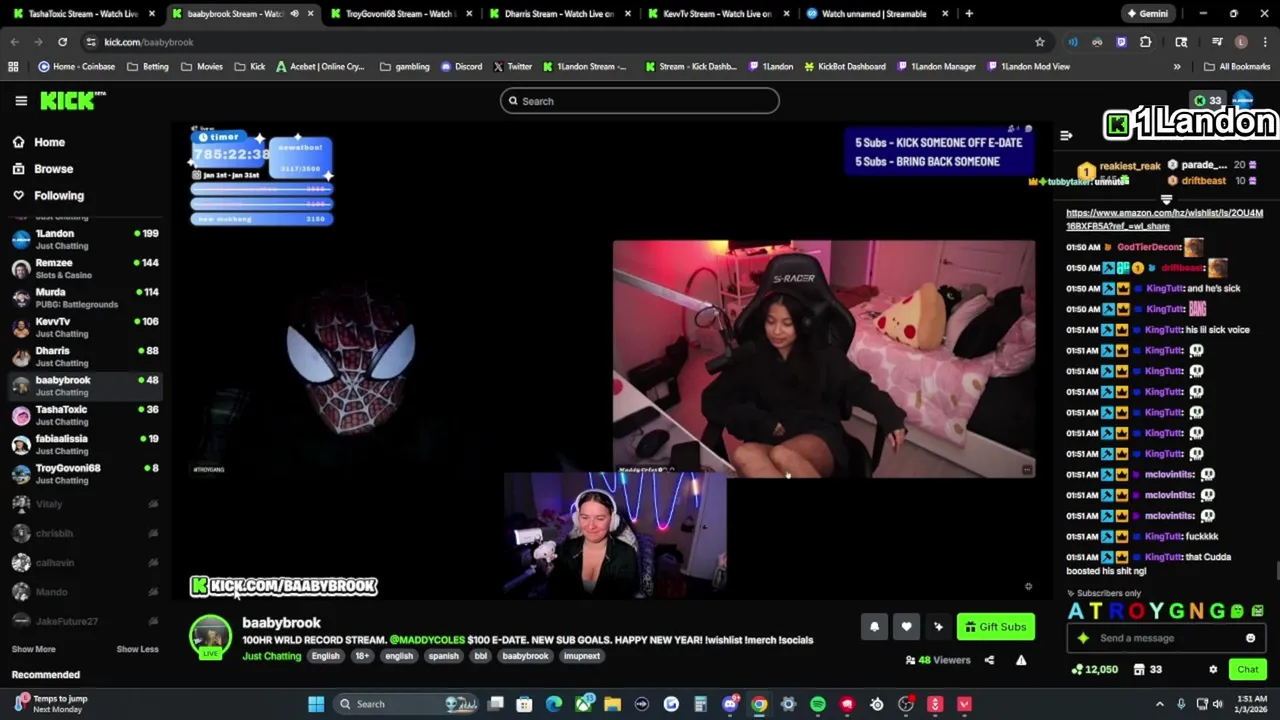Click the Kick logo
The width and height of the screenshot is (1280, 720).
tap(72, 101)
